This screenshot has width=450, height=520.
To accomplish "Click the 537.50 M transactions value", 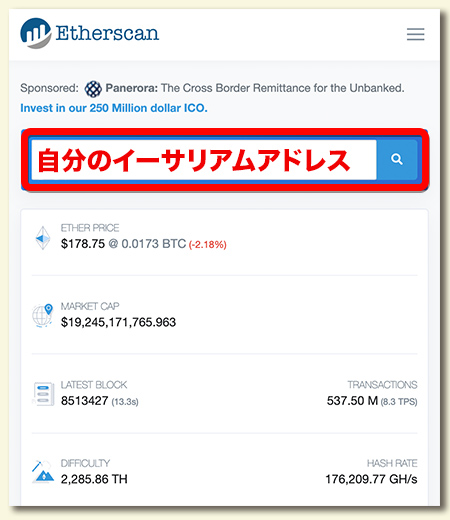I will (x=352, y=401).
